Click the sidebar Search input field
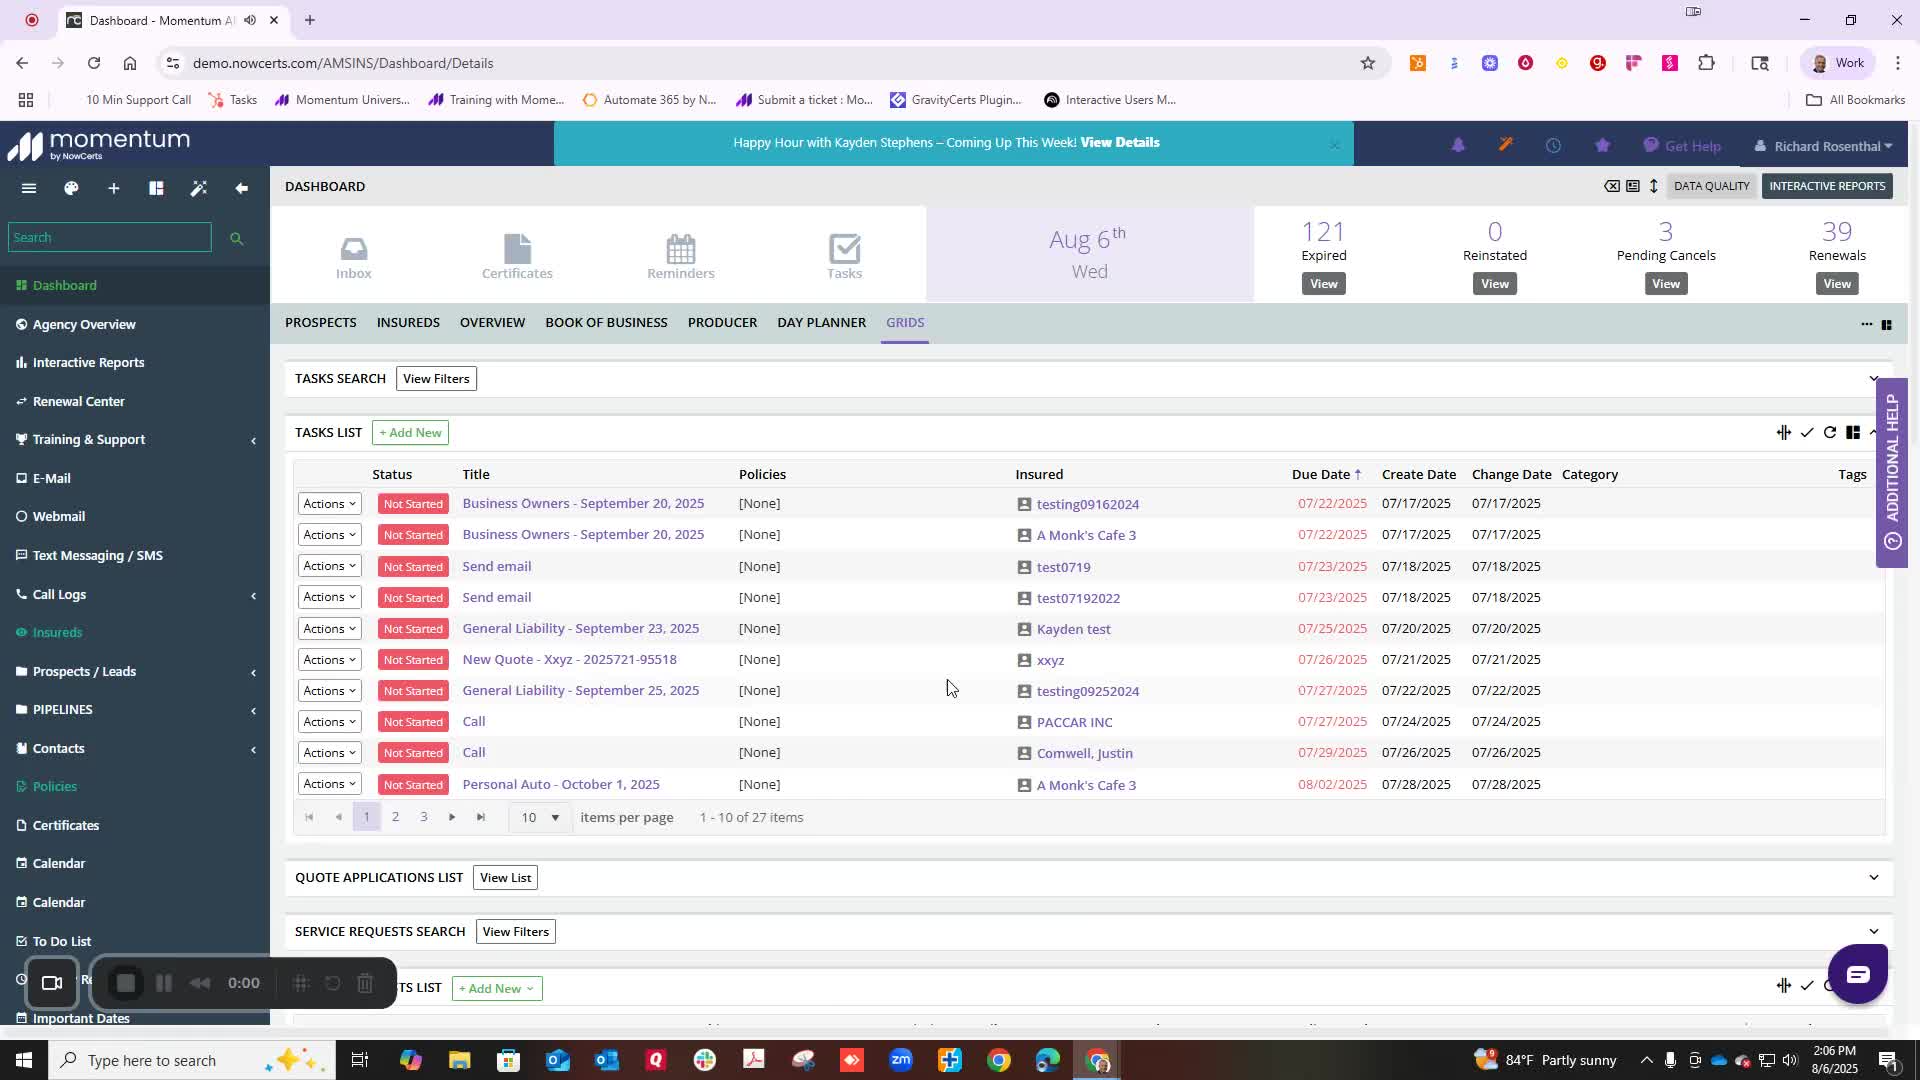The height and width of the screenshot is (1080, 1920). 109,237
